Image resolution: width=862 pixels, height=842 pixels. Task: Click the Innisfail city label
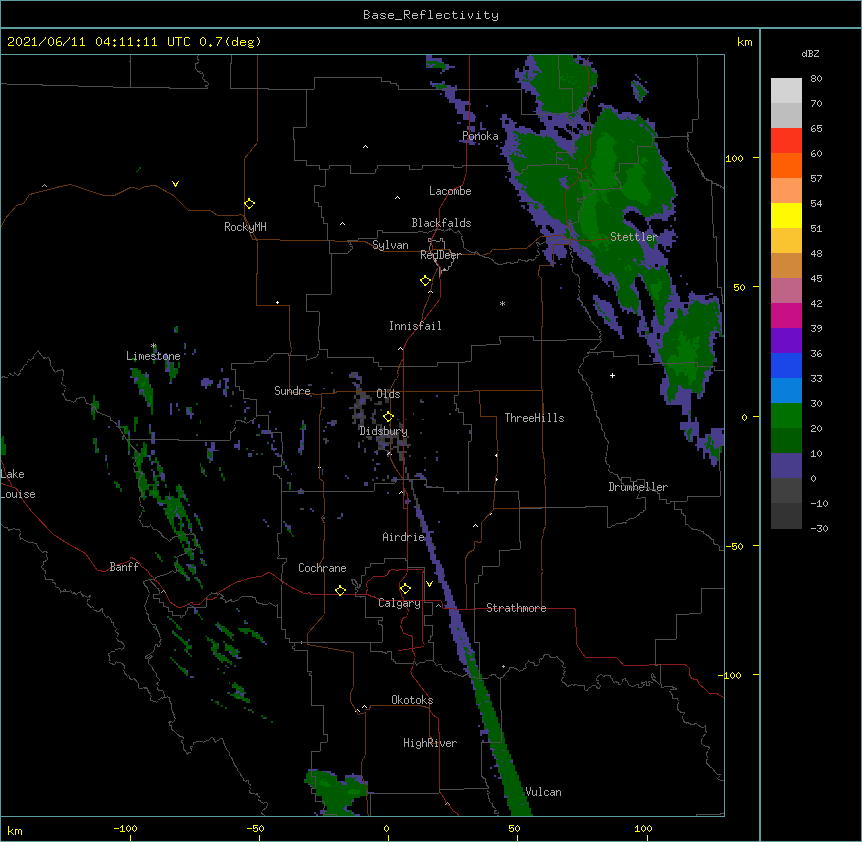pyautogui.click(x=415, y=326)
